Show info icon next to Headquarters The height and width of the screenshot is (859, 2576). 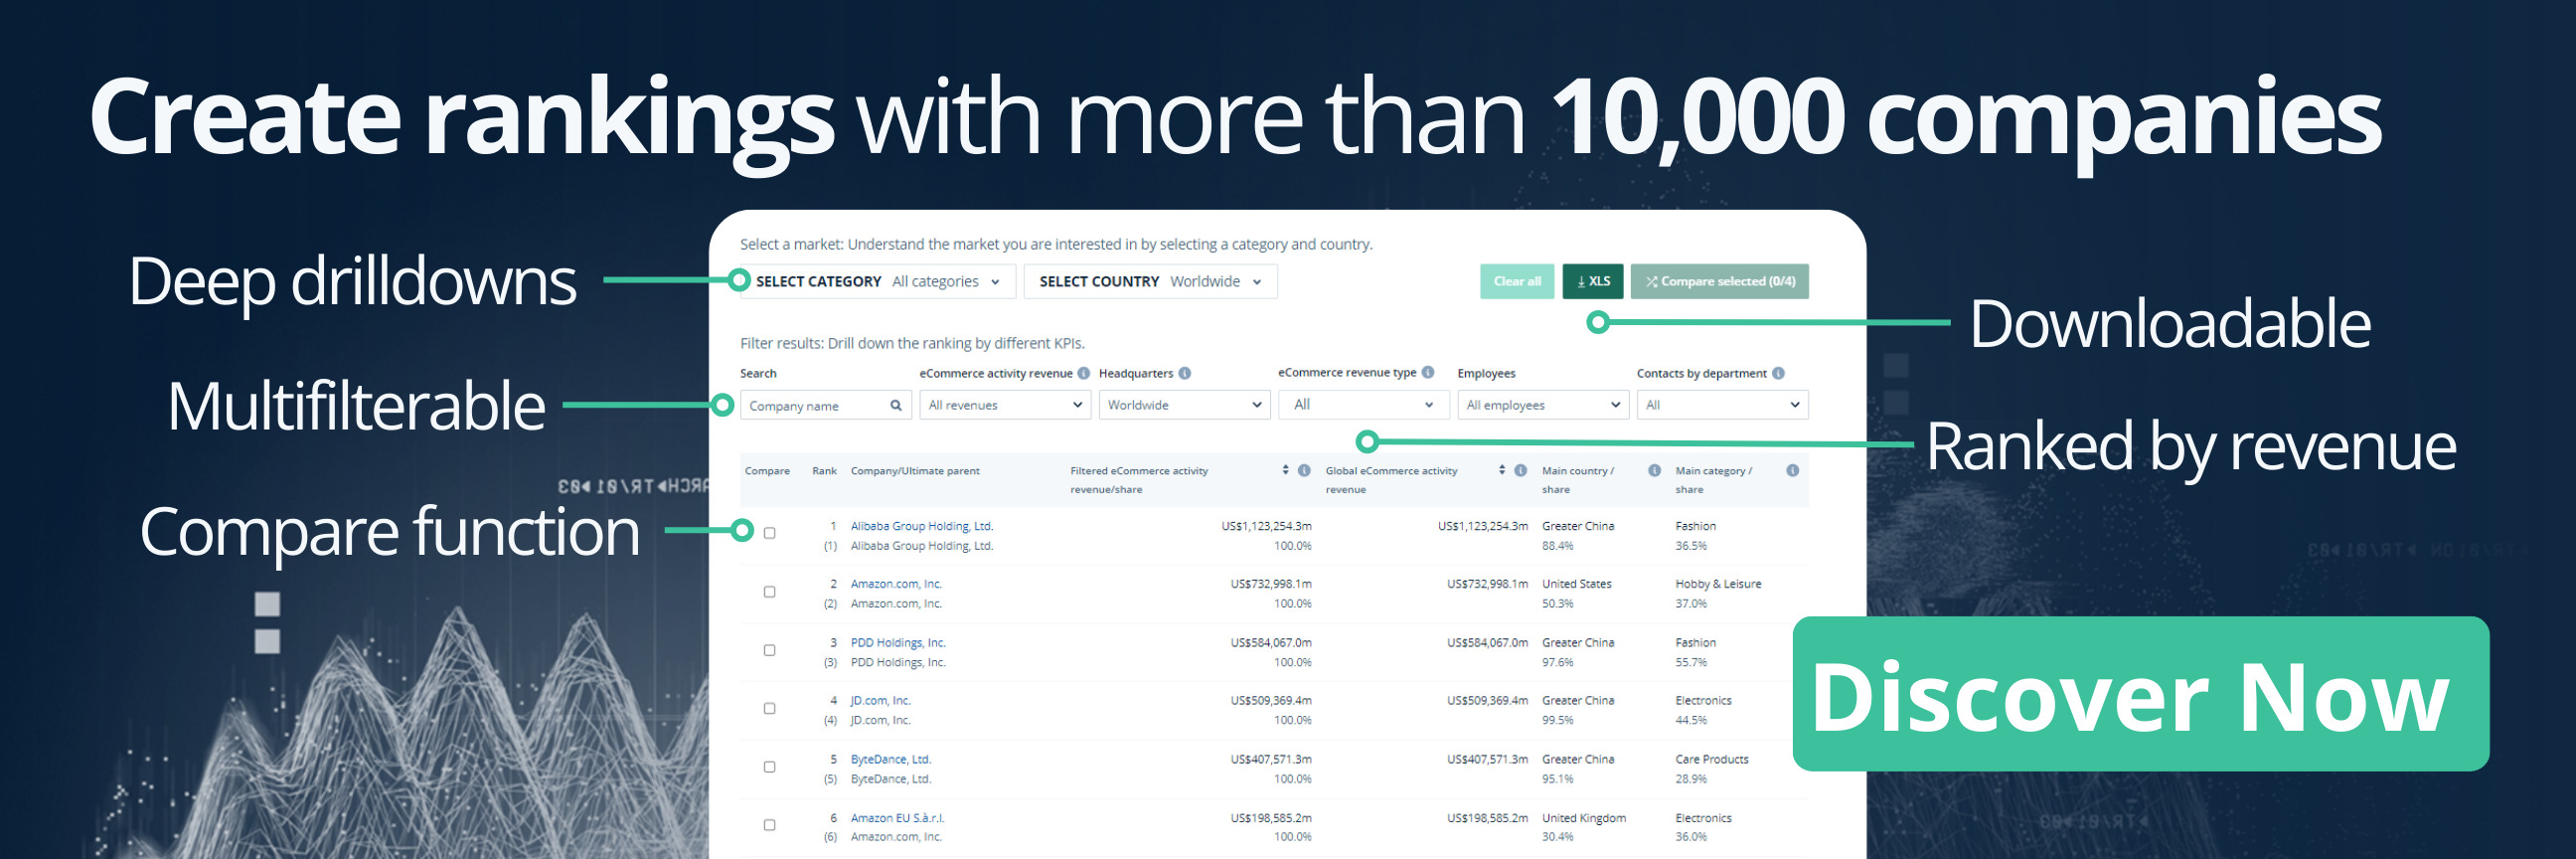1185,373
